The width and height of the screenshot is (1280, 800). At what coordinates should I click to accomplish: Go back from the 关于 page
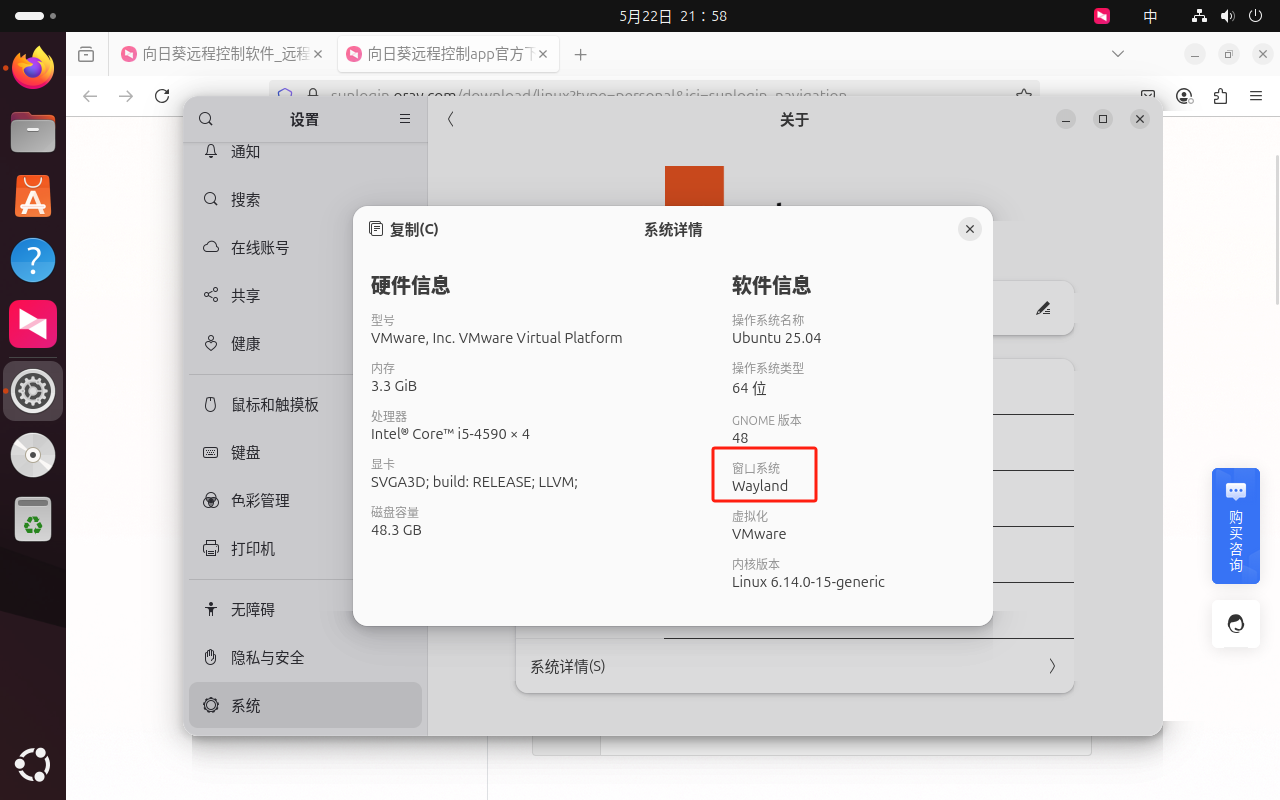451,119
